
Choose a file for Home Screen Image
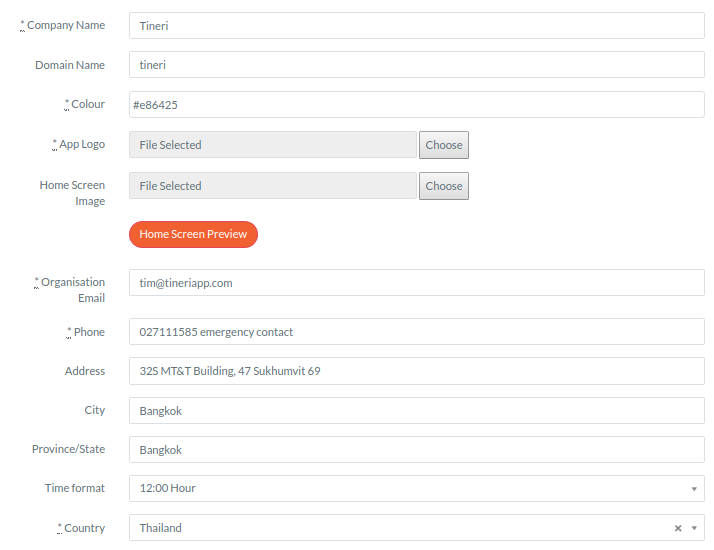click(x=444, y=186)
